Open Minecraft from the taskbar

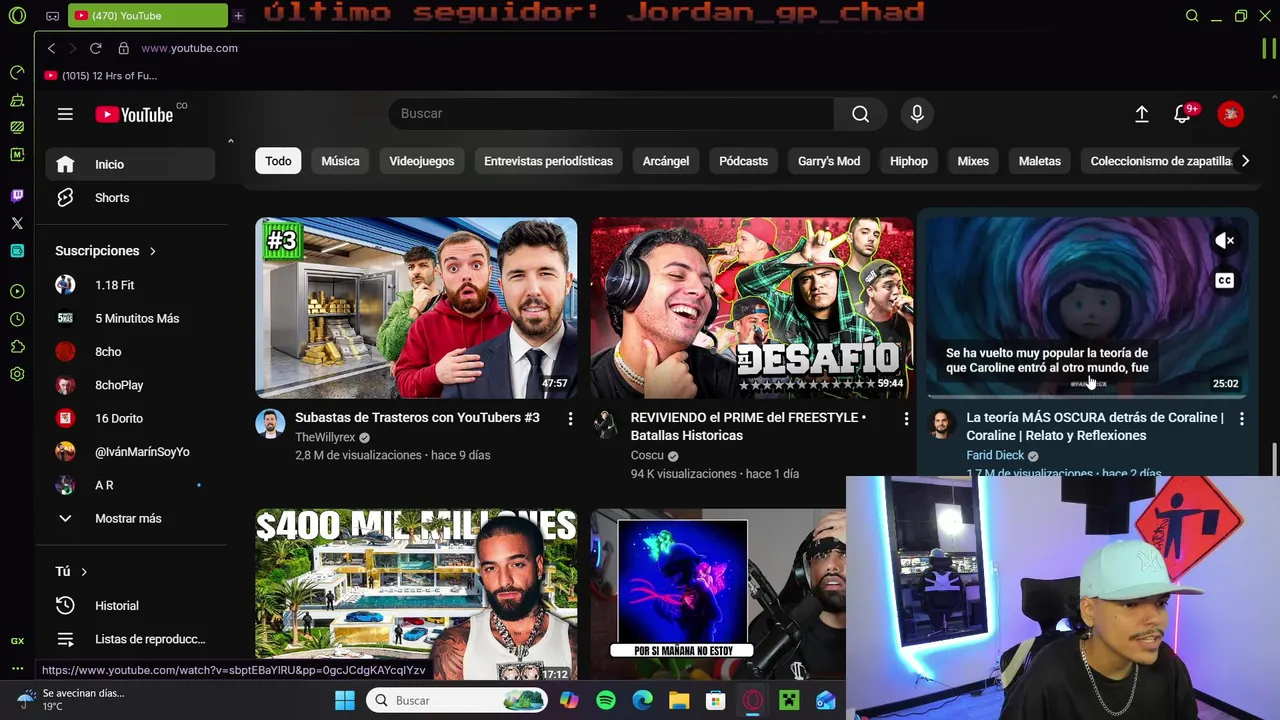pyautogui.click(x=789, y=701)
